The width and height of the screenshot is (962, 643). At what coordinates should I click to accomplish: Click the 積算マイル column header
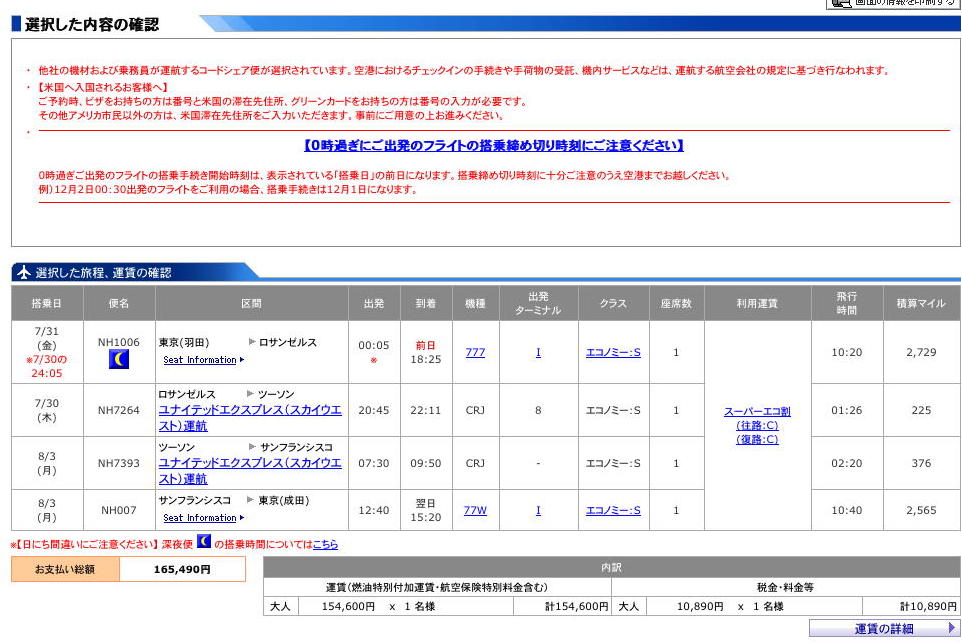[921, 303]
